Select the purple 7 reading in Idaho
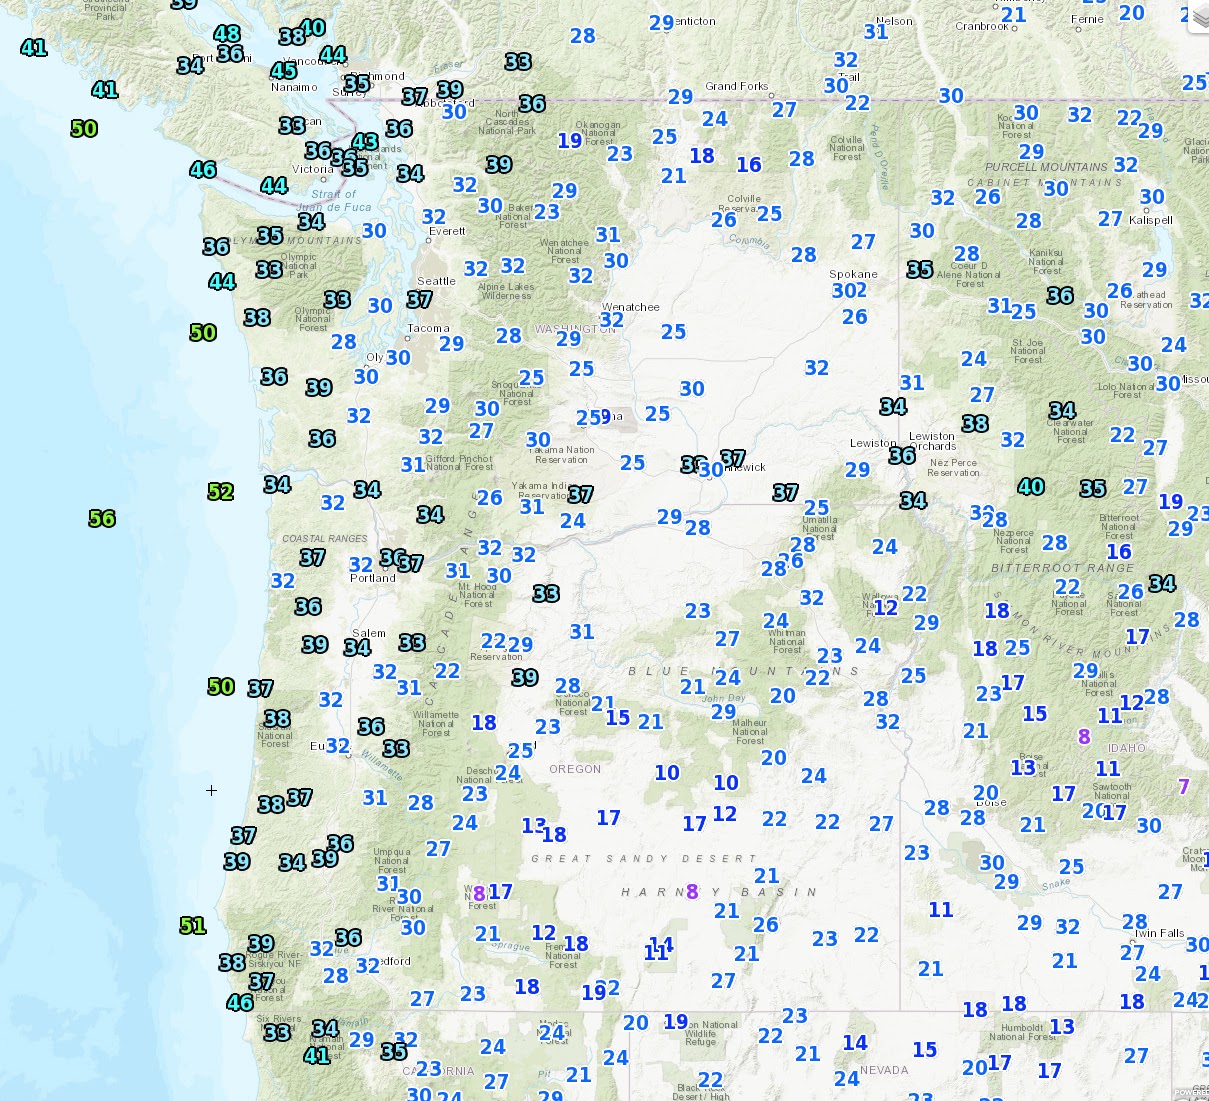This screenshot has height=1101, width=1209. (1184, 787)
